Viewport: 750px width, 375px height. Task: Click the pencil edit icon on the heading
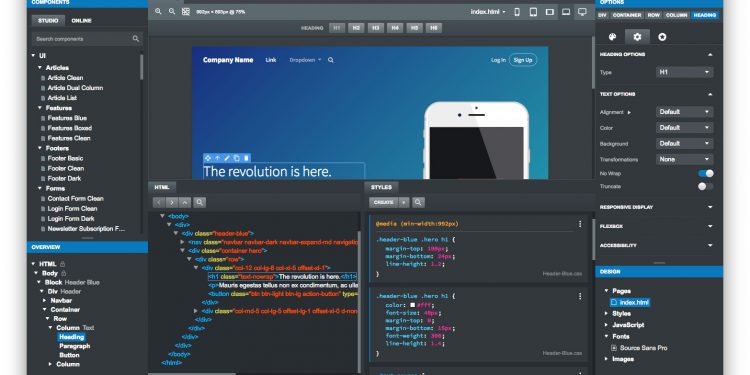[227, 158]
